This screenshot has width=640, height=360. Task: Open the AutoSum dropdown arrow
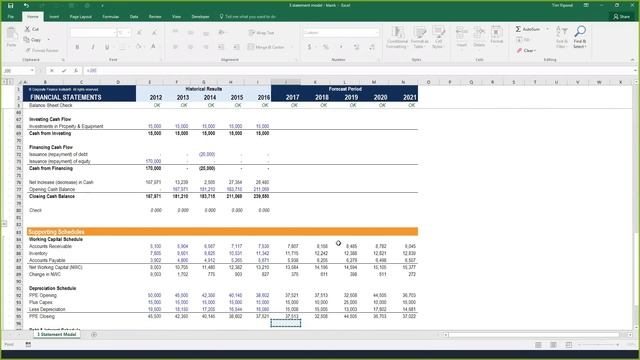(x=547, y=29)
